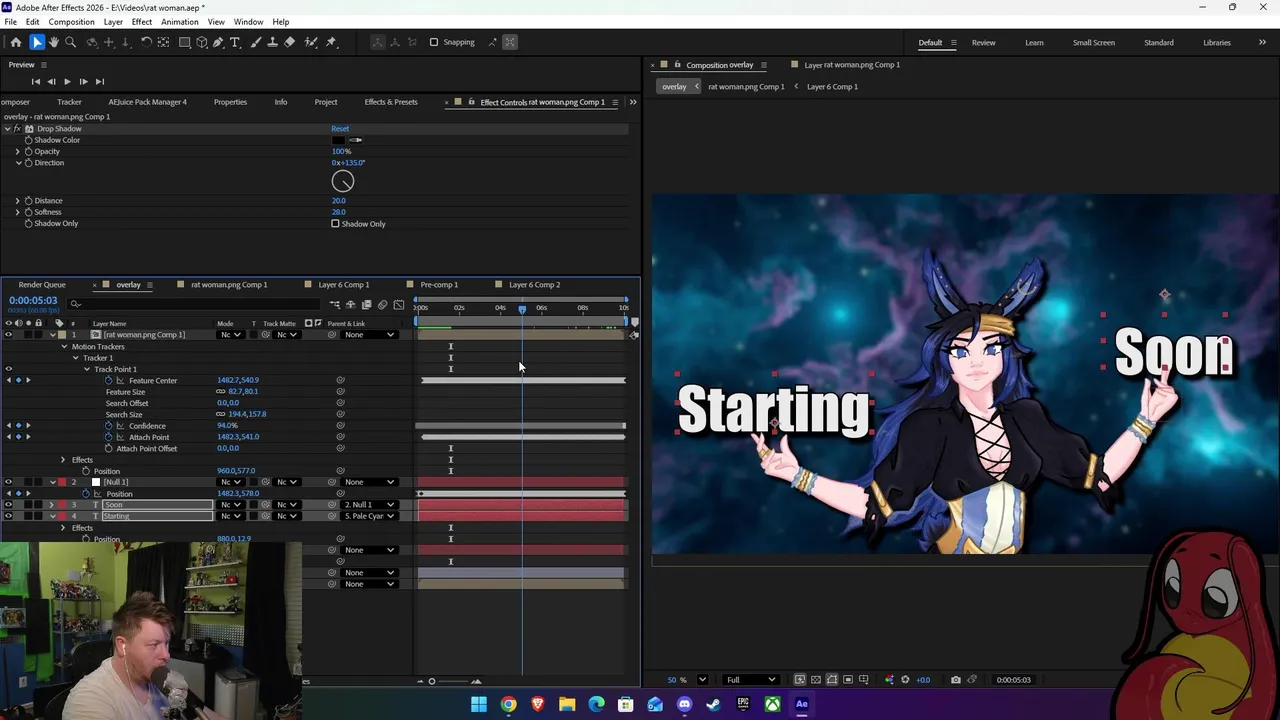Switch to the Learn workspace

coord(1034,43)
